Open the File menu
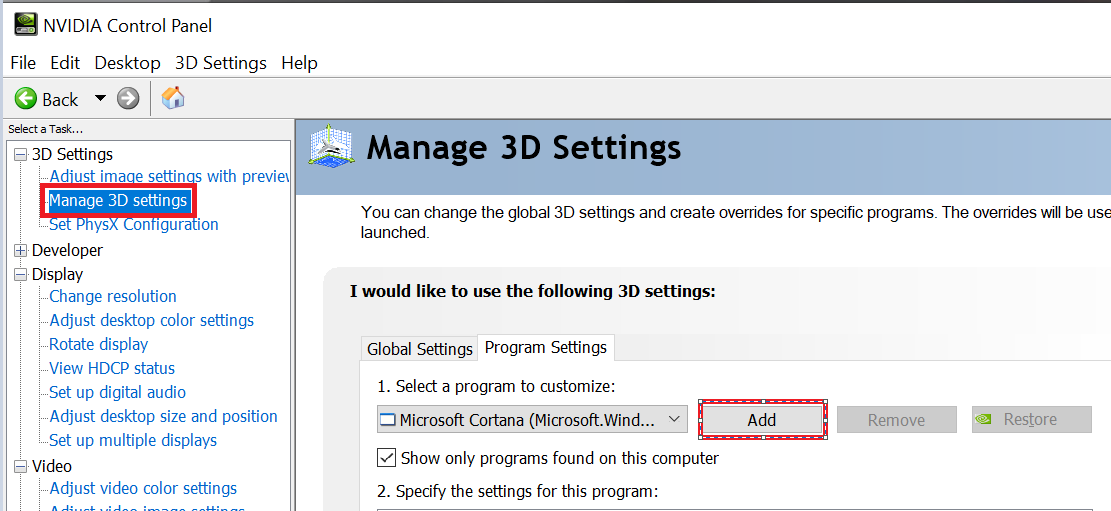 pyautogui.click(x=23, y=63)
